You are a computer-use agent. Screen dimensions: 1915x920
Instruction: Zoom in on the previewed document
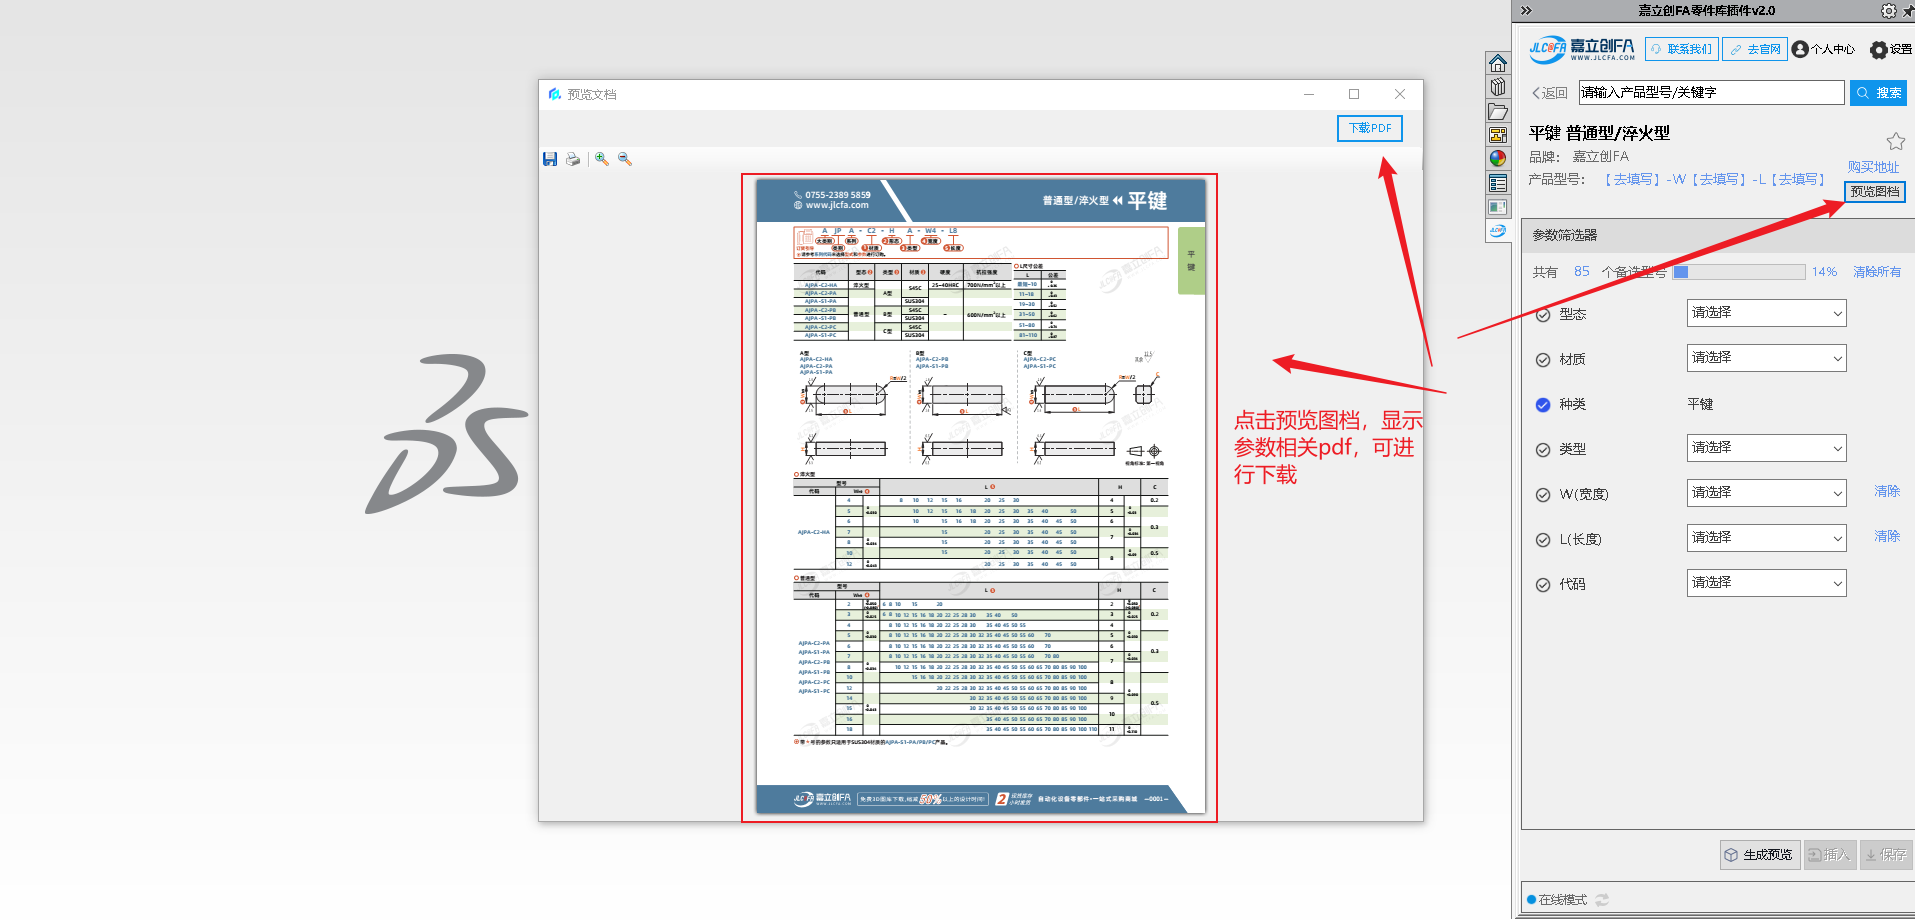point(602,159)
